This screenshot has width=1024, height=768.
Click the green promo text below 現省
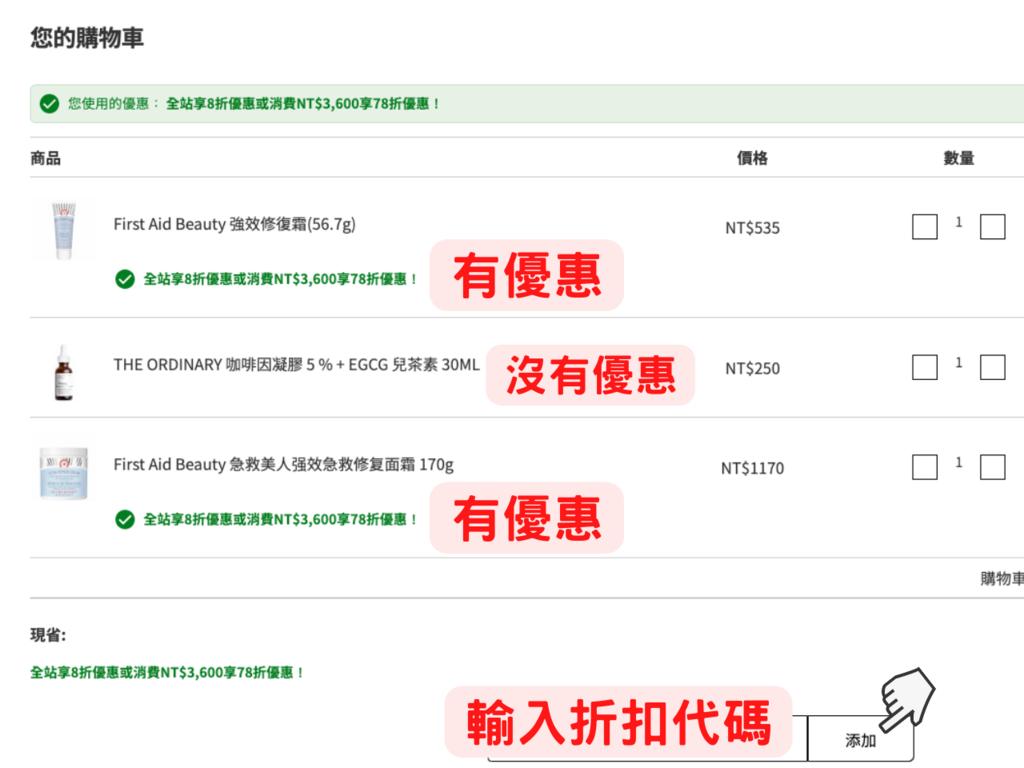pyautogui.click(x=167, y=672)
